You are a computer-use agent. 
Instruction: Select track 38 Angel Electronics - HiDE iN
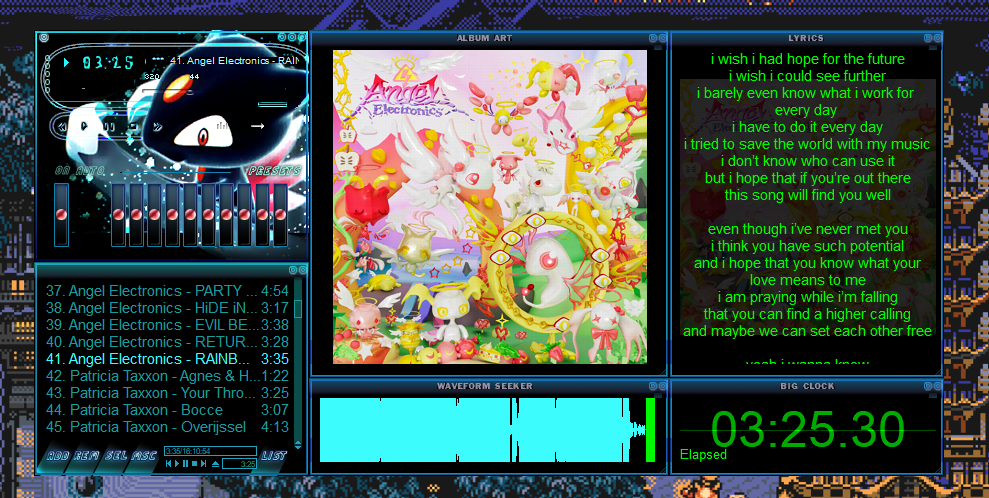click(x=167, y=308)
